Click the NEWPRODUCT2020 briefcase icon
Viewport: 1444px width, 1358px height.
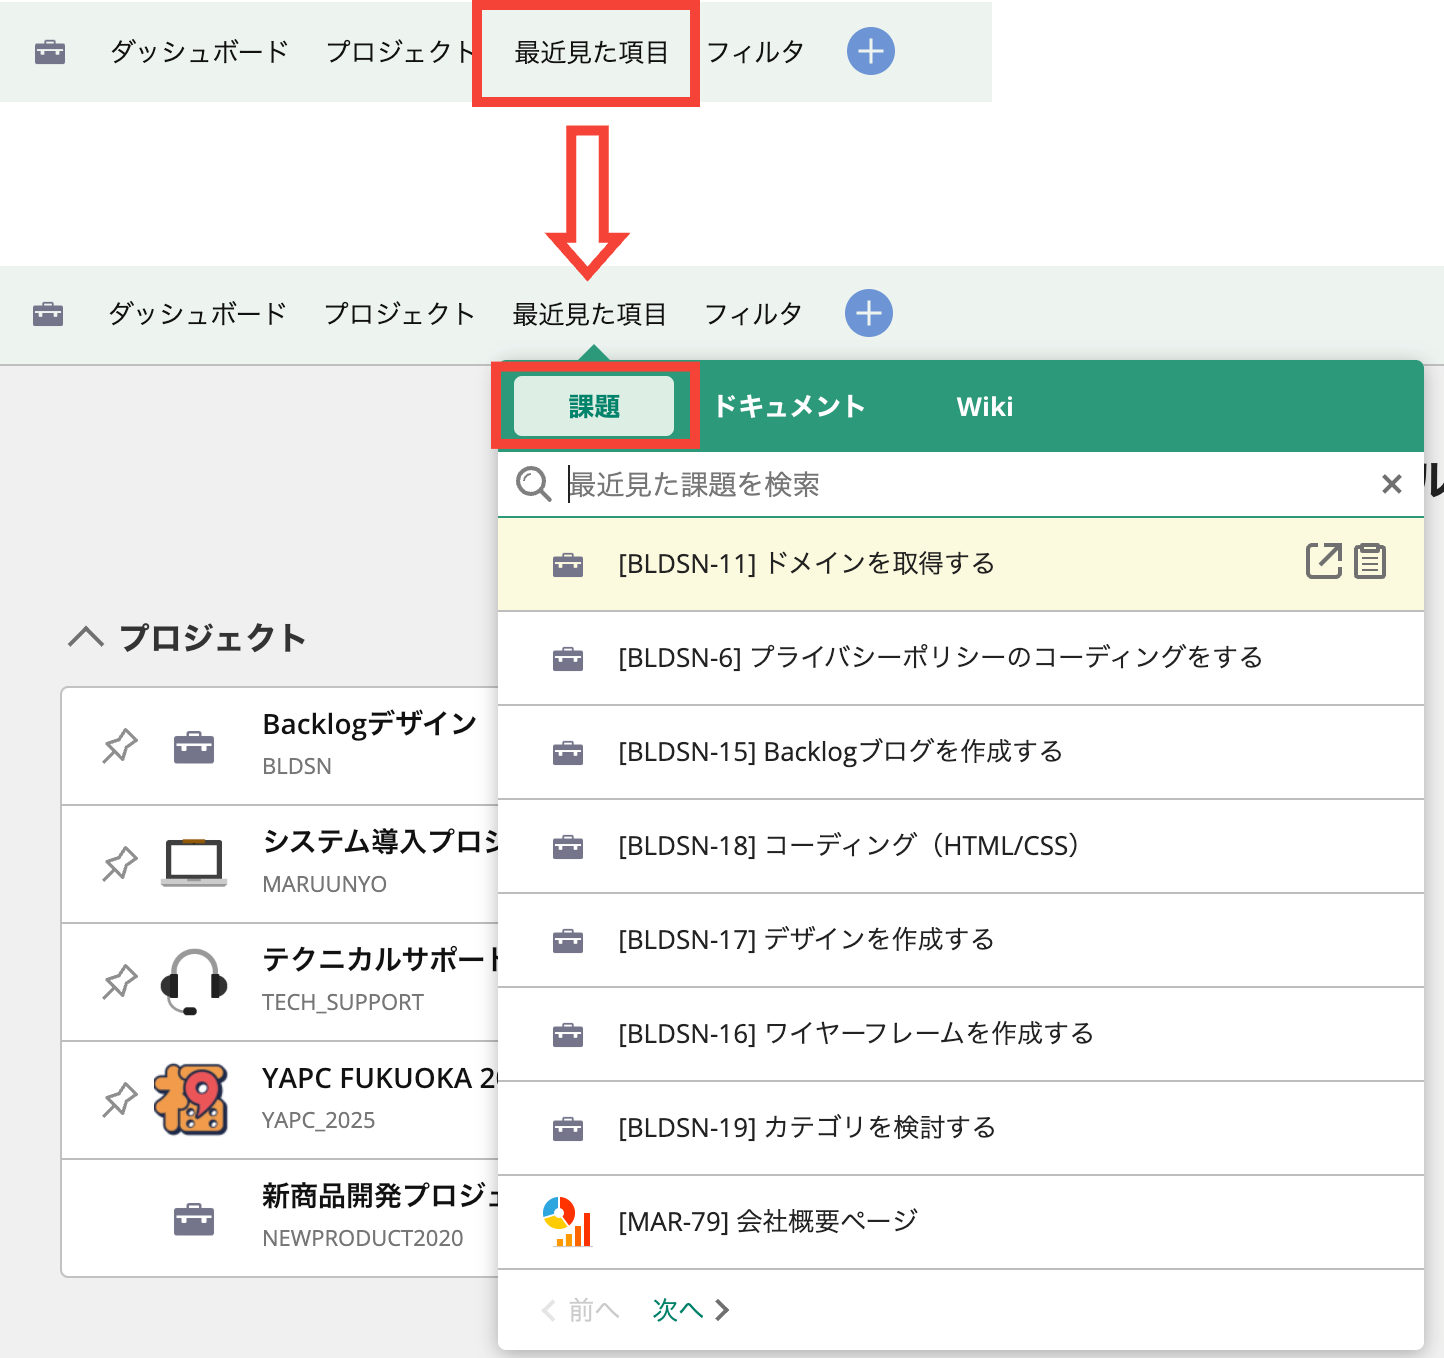coord(194,1219)
